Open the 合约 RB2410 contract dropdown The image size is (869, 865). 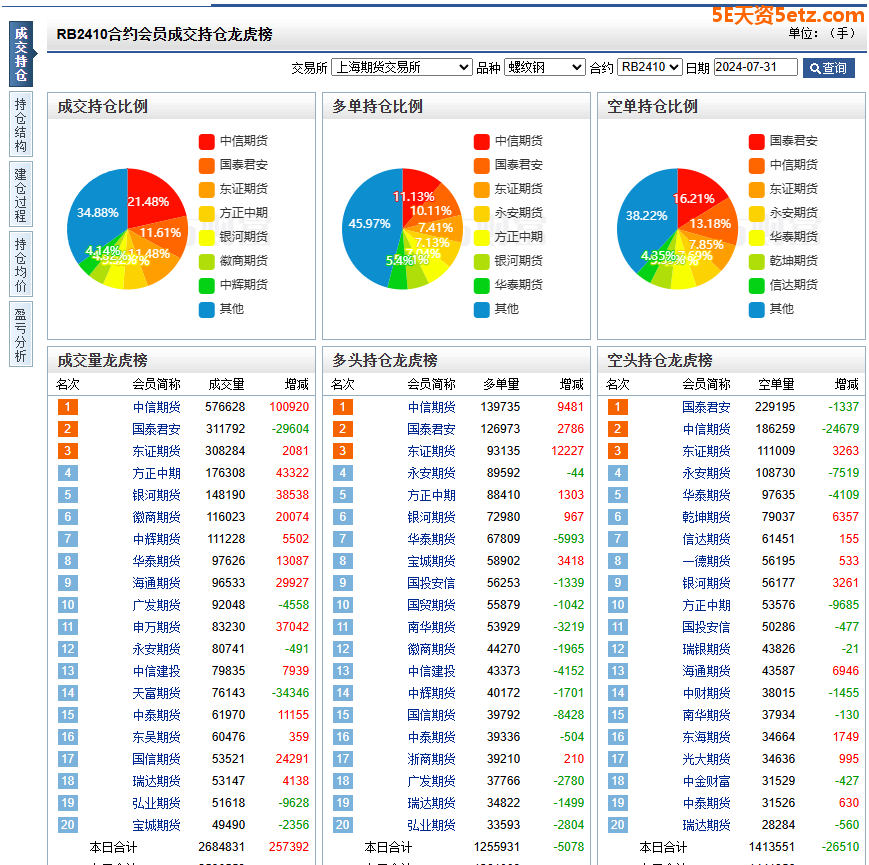tap(649, 67)
